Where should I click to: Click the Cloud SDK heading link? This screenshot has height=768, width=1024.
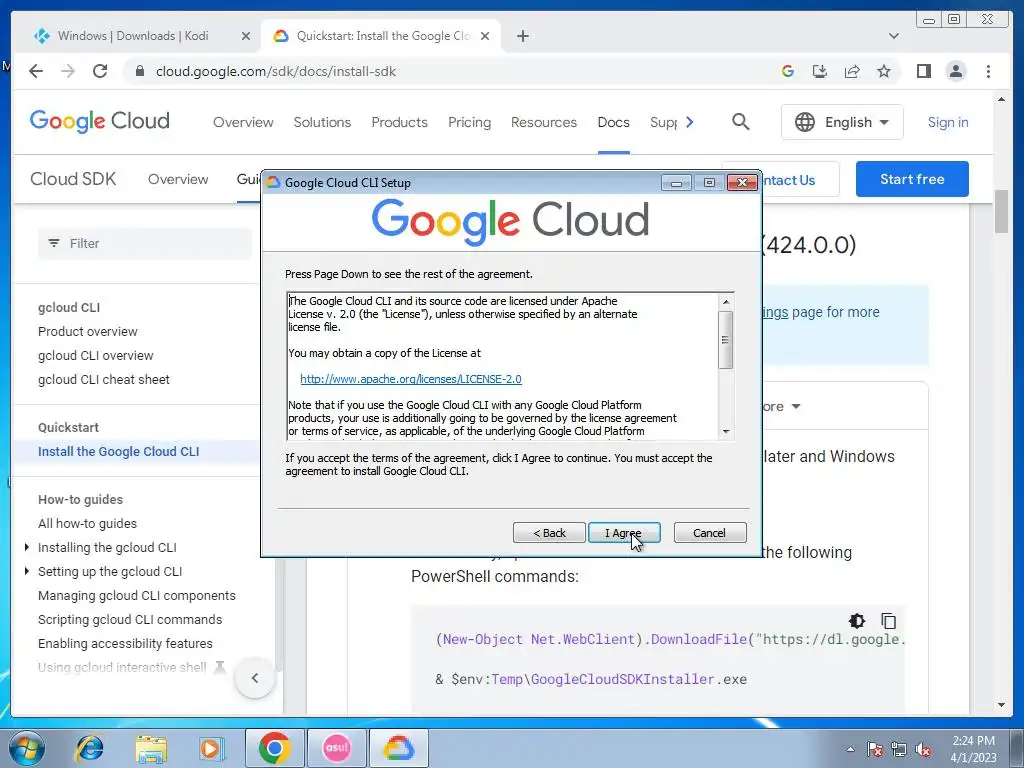[73, 179]
